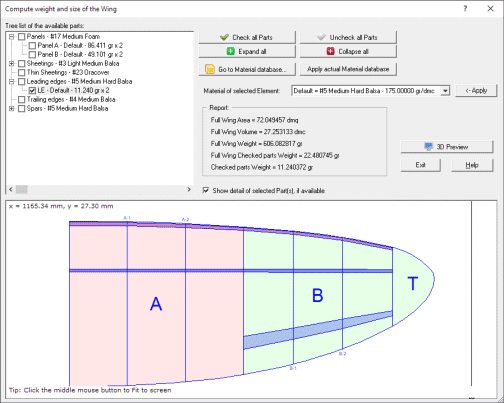Click the Apply actual Material database button

coord(348,69)
